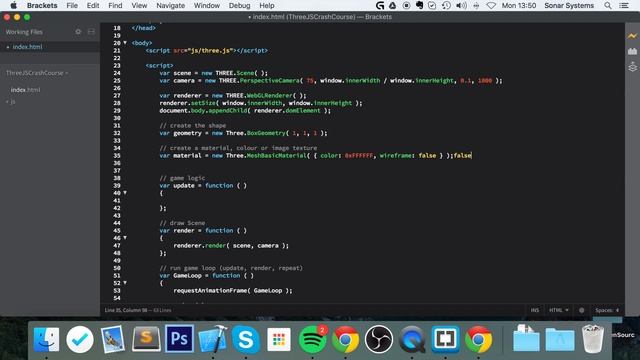Viewport: 640px width, 360px height.
Task: Open Spotlight search magnifier
Action: pos(608,6)
